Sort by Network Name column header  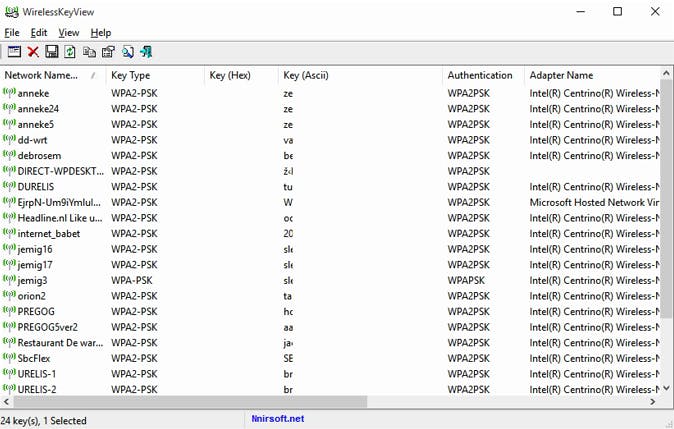pos(53,75)
